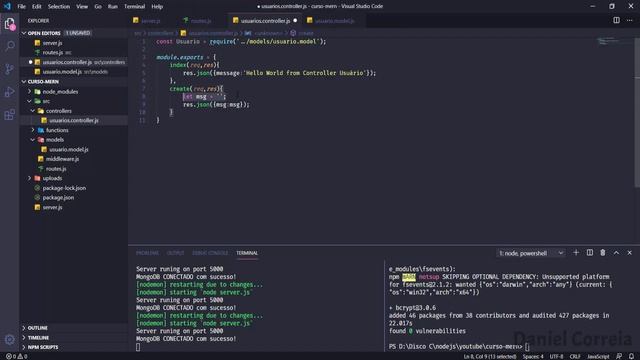Open the Run and Debug view

click(x=10, y=92)
